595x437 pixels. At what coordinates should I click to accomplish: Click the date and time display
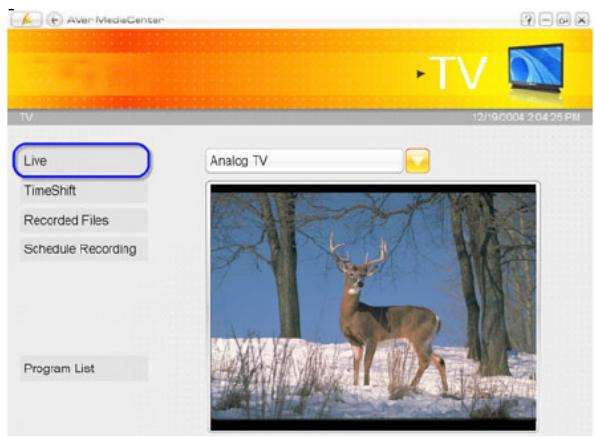click(526, 117)
